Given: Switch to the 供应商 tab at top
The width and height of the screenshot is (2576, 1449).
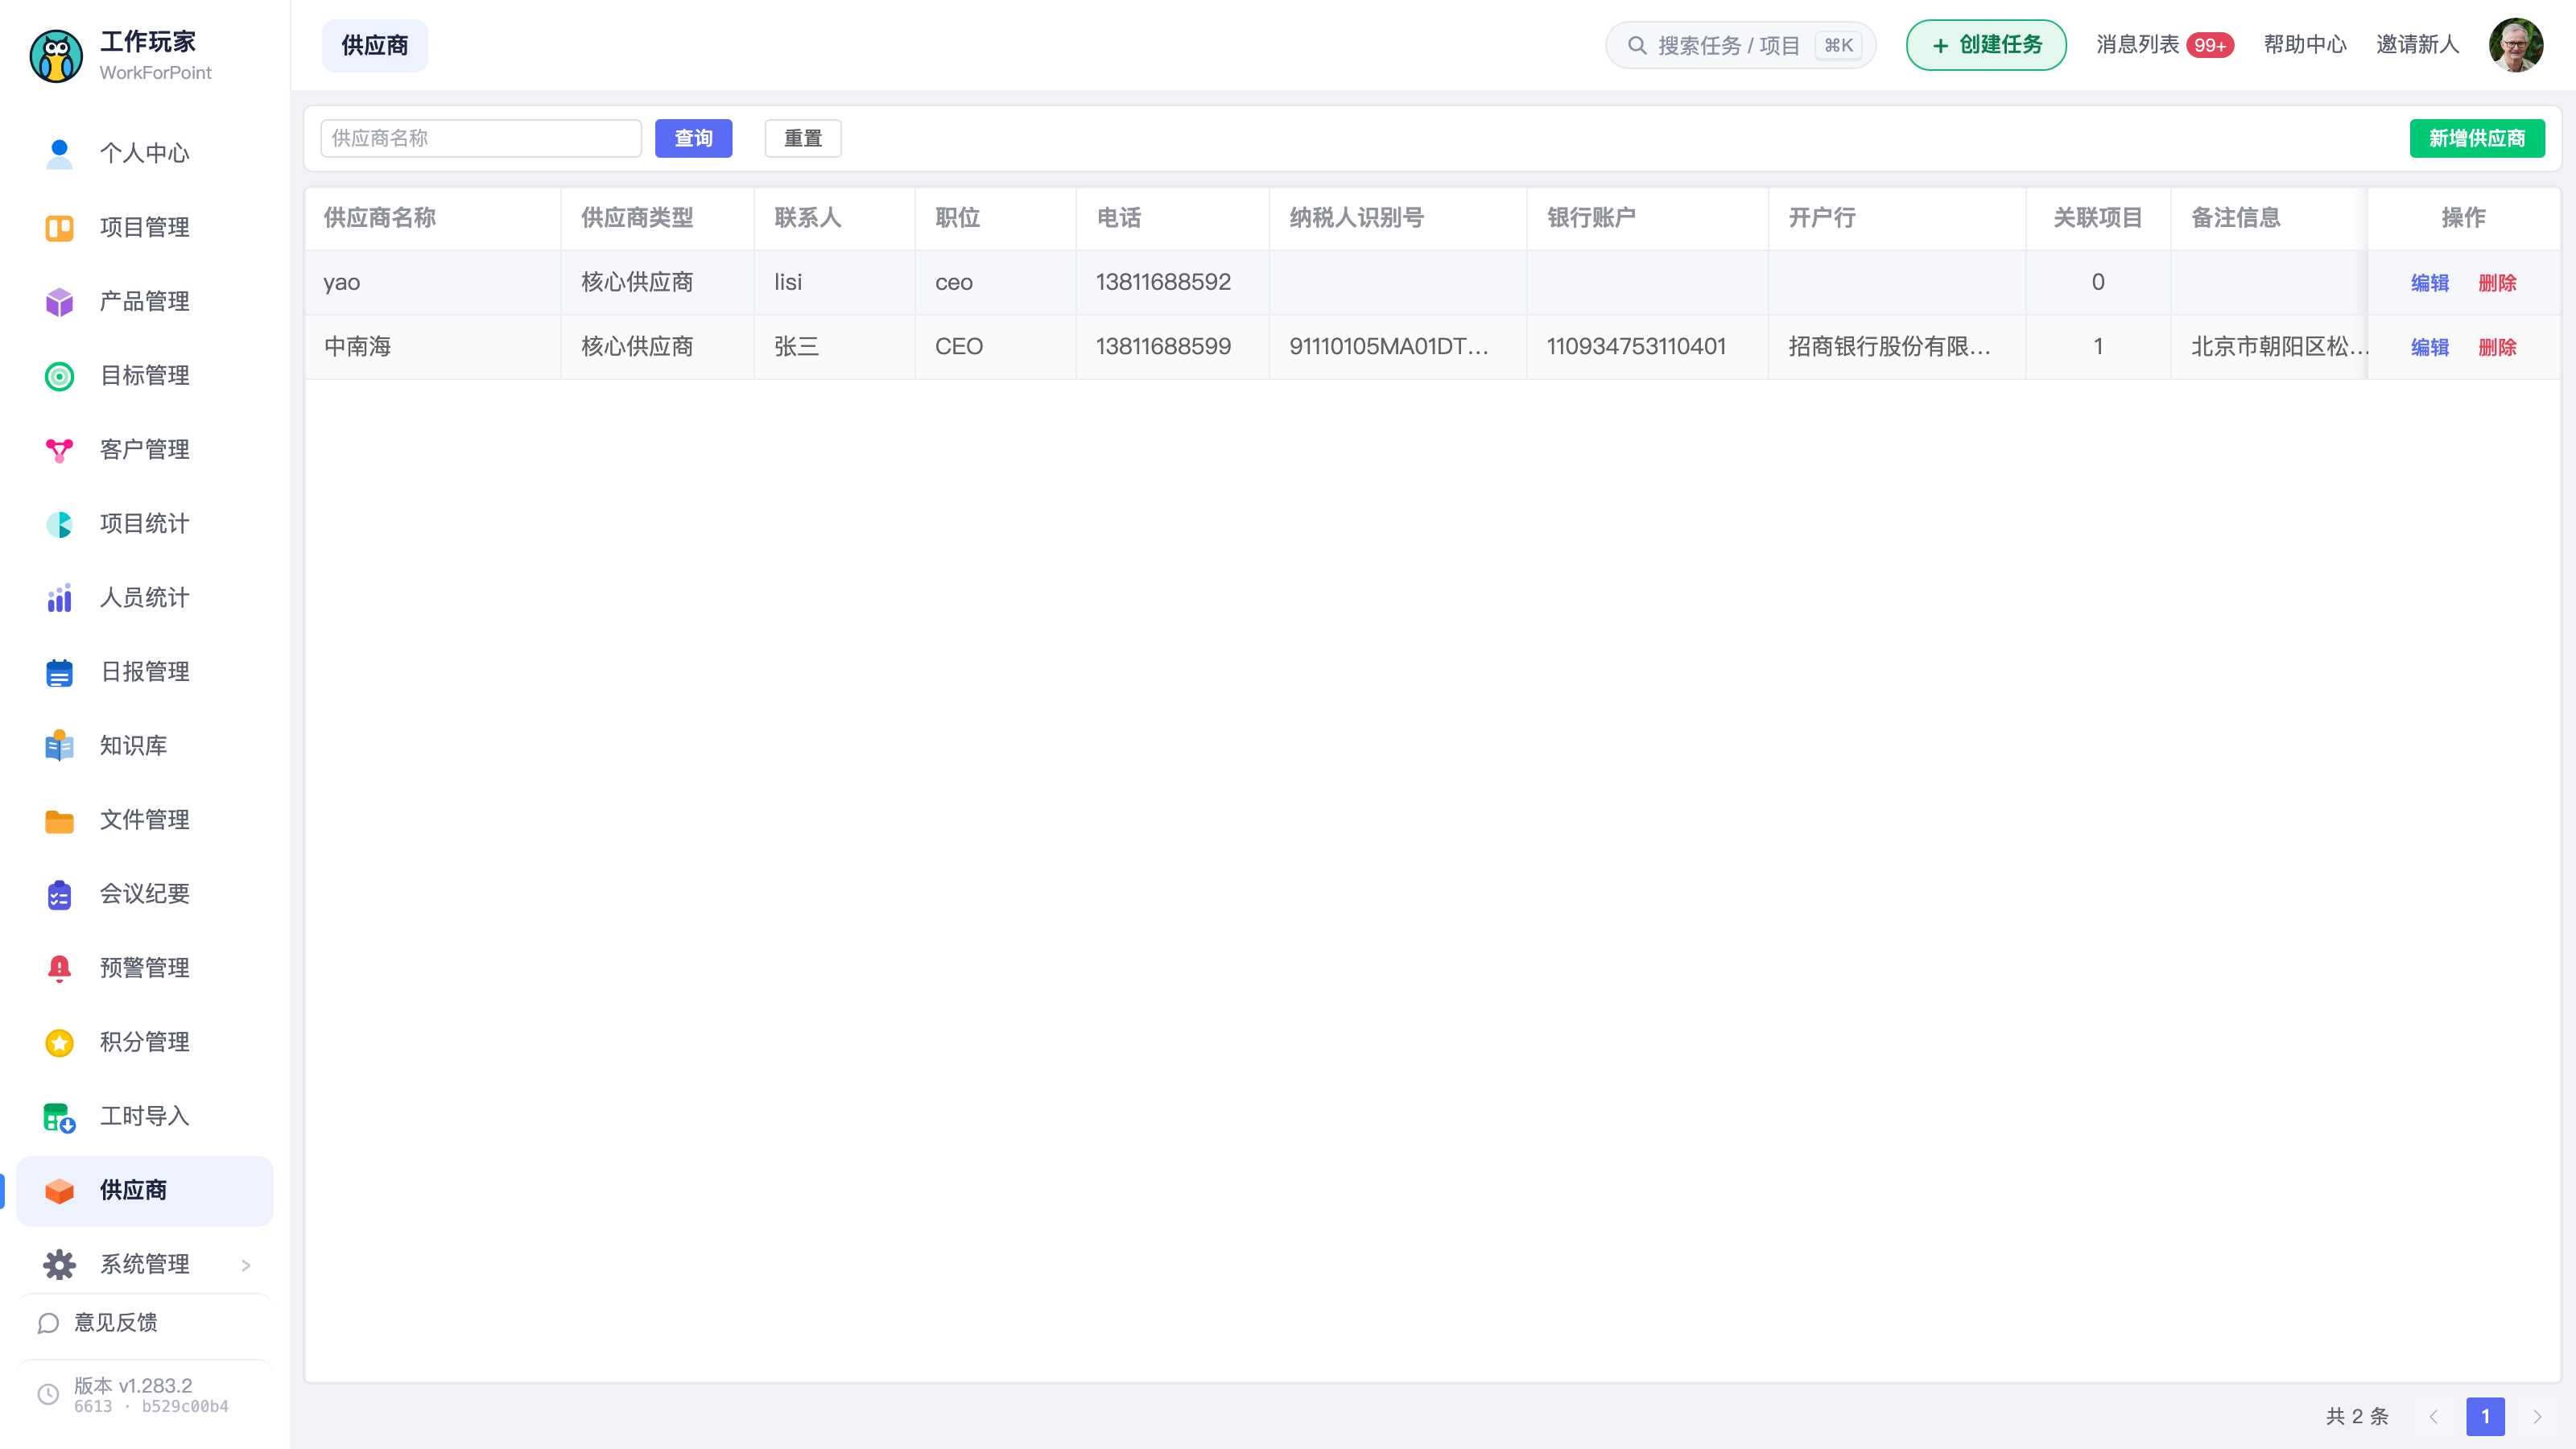Looking at the screenshot, I should (x=374, y=45).
